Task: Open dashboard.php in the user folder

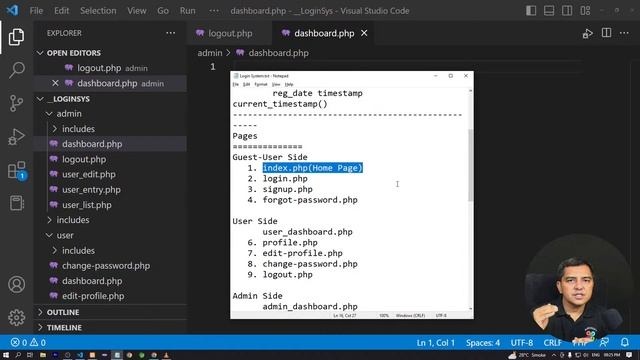Action: (92, 281)
